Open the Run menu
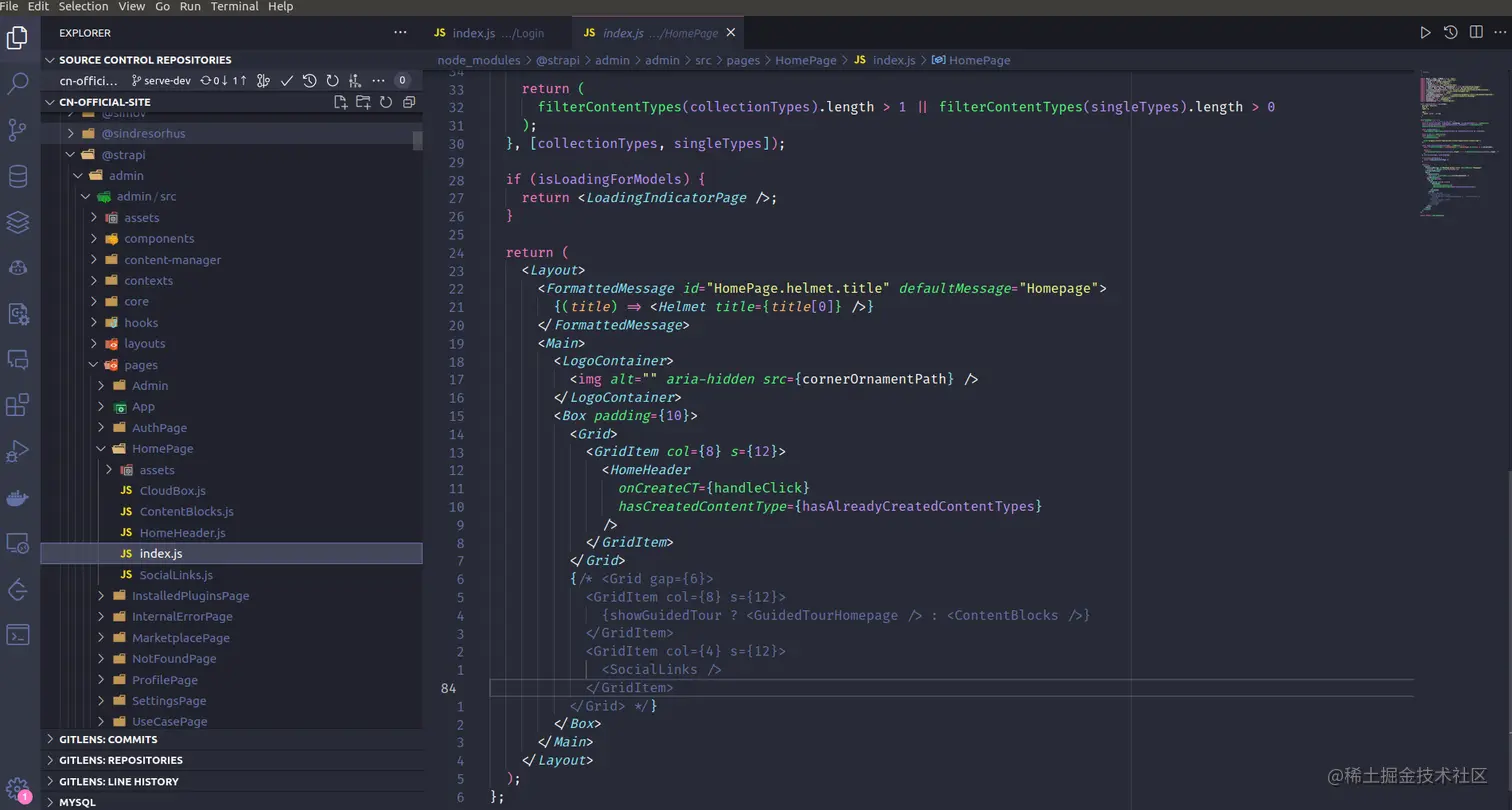Screen dimensions: 1512x810 tap(190, 6)
